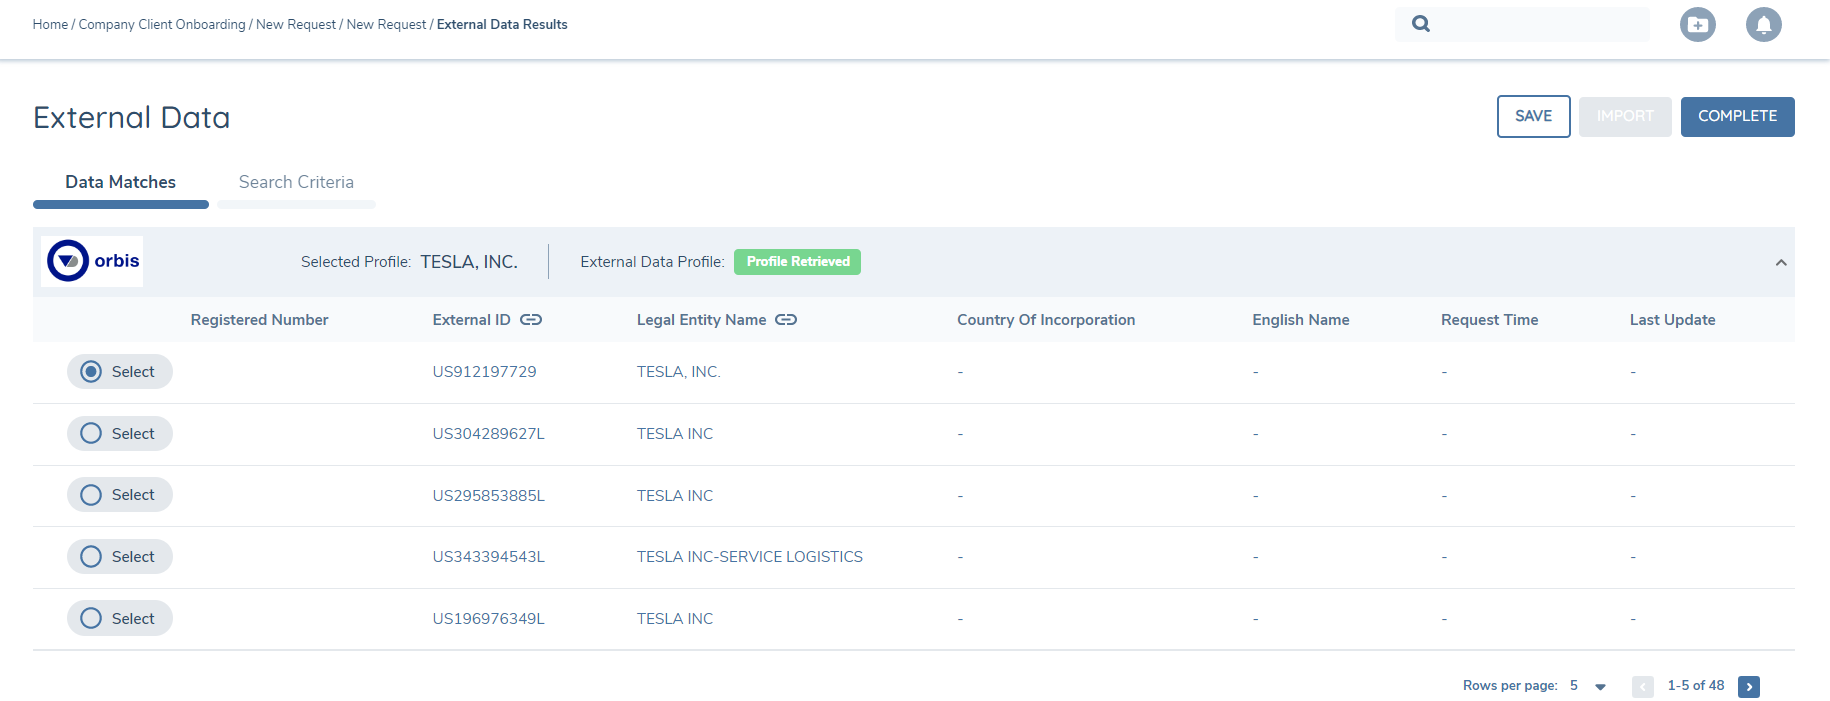Click the SAVE button
Screen dimensions: 1830x701
pyautogui.click(x=1533, y=116)
